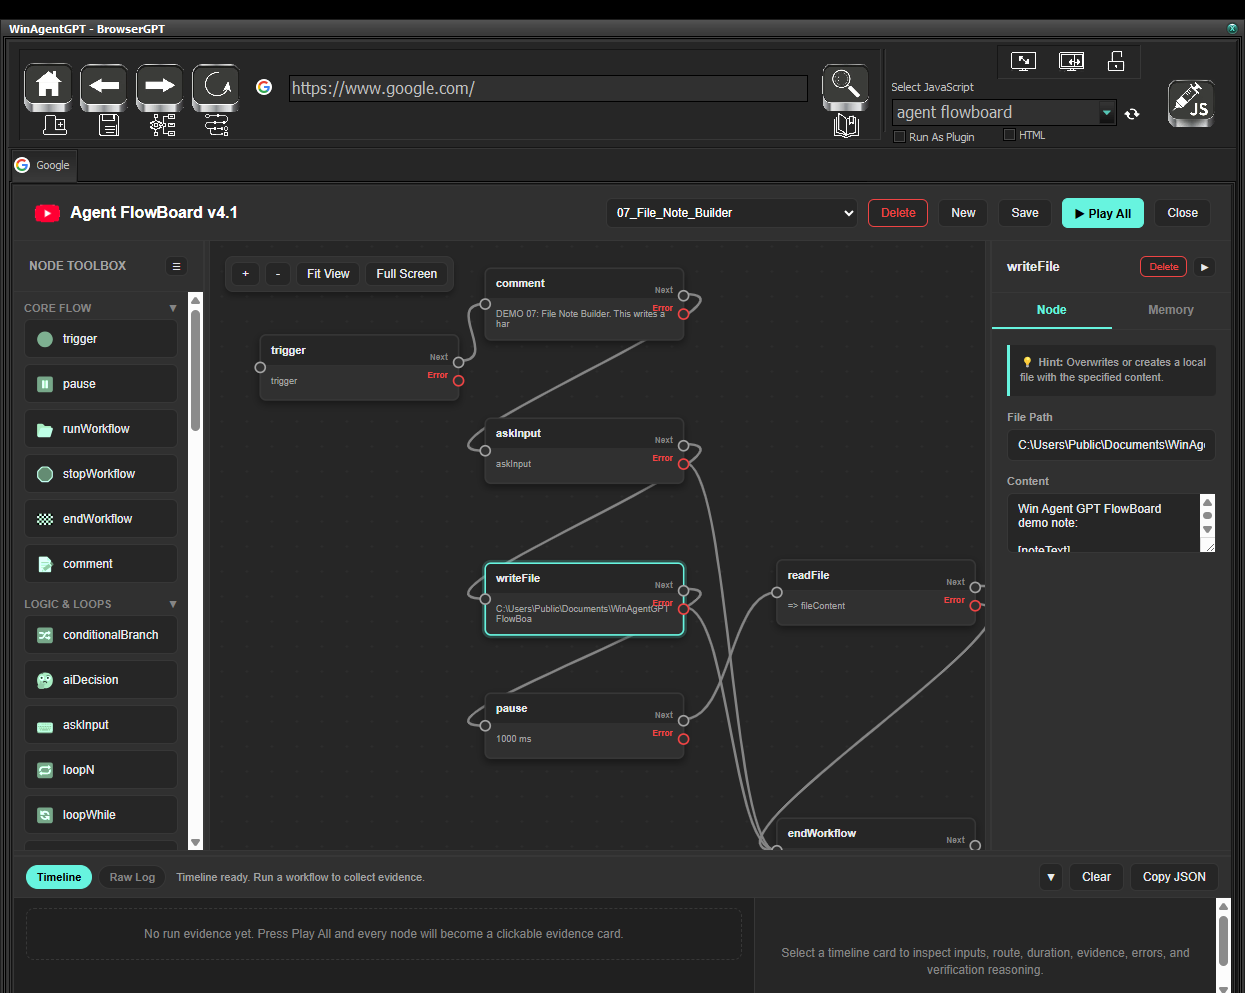The height and width of the screenshot is (993, 1245).
Task: Clear the timeline evidence
Action: point(1096,877)
